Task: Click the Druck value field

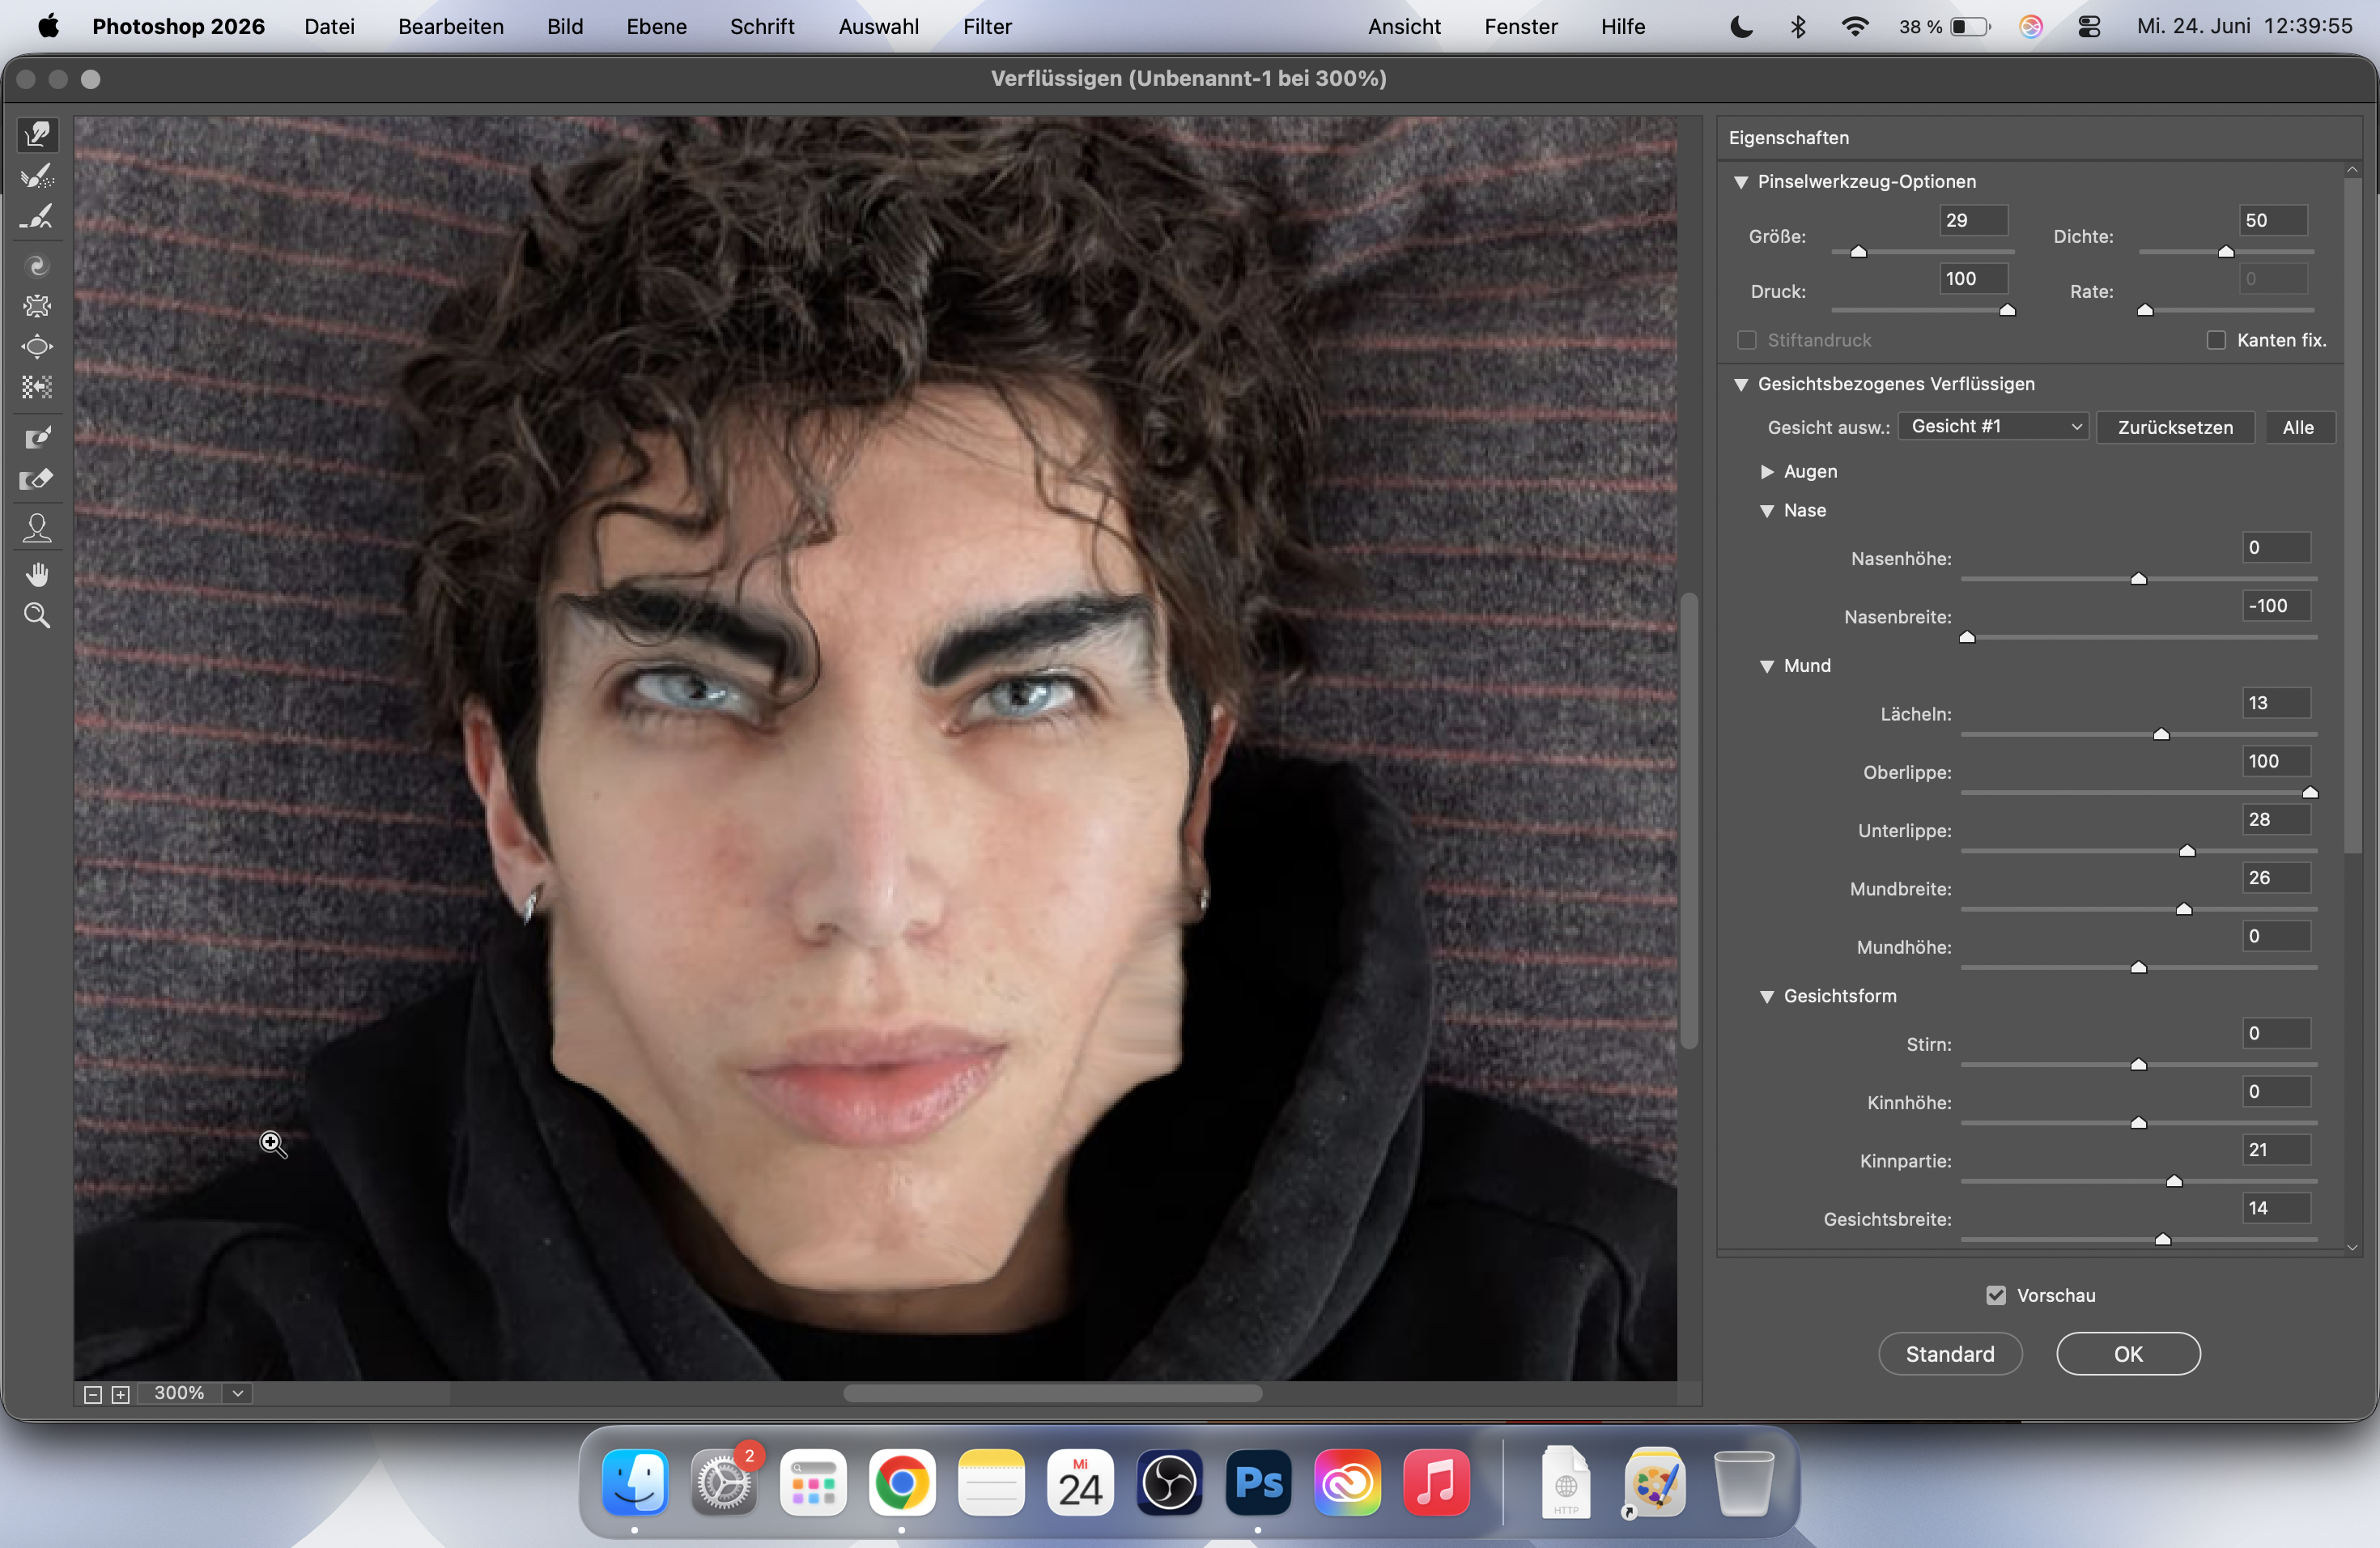Action: (x=1973, y=279)
